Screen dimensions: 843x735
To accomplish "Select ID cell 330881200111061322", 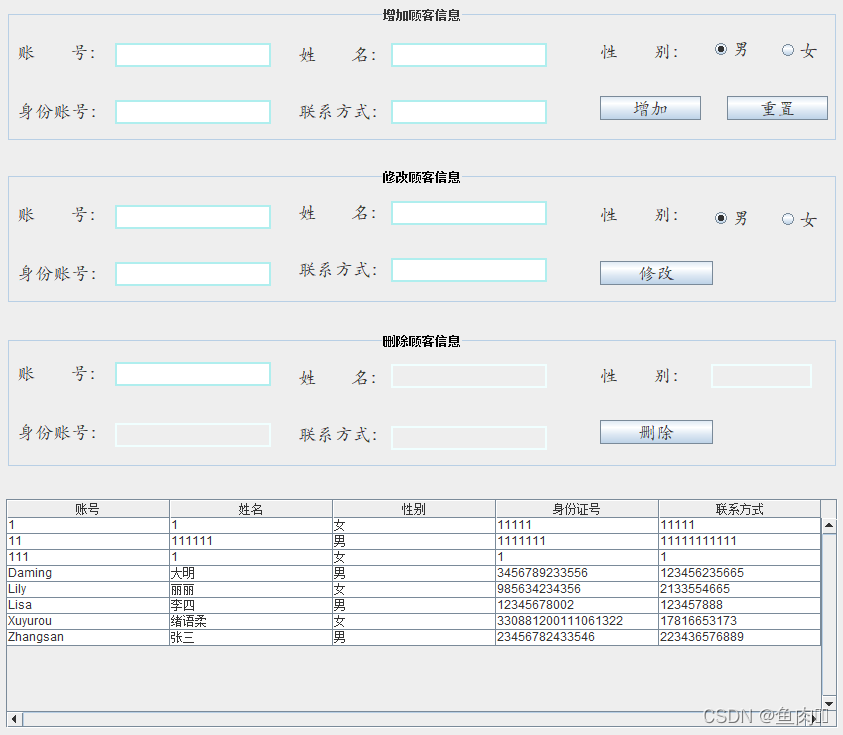I will (x=577, y=622).
